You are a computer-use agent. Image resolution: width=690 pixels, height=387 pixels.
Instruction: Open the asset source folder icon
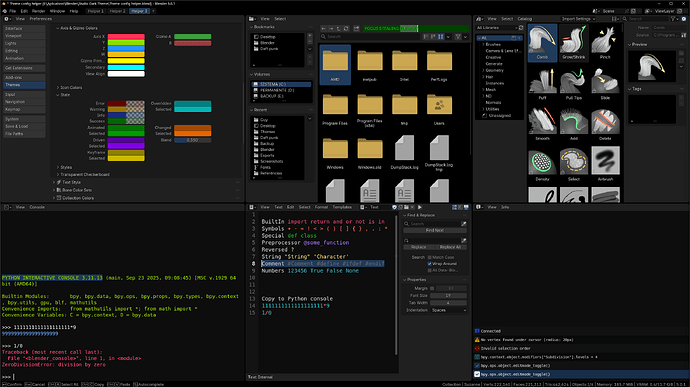(683, 35)
